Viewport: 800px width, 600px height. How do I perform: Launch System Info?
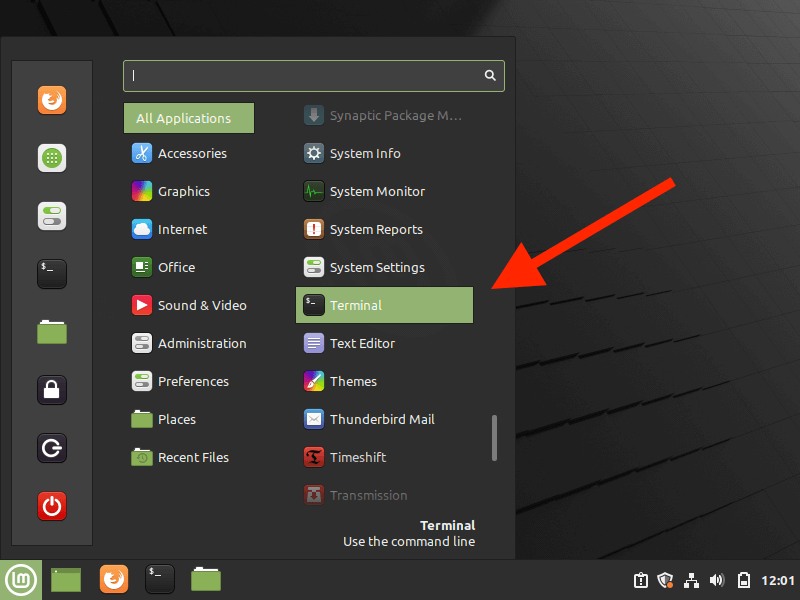point(384,154)
